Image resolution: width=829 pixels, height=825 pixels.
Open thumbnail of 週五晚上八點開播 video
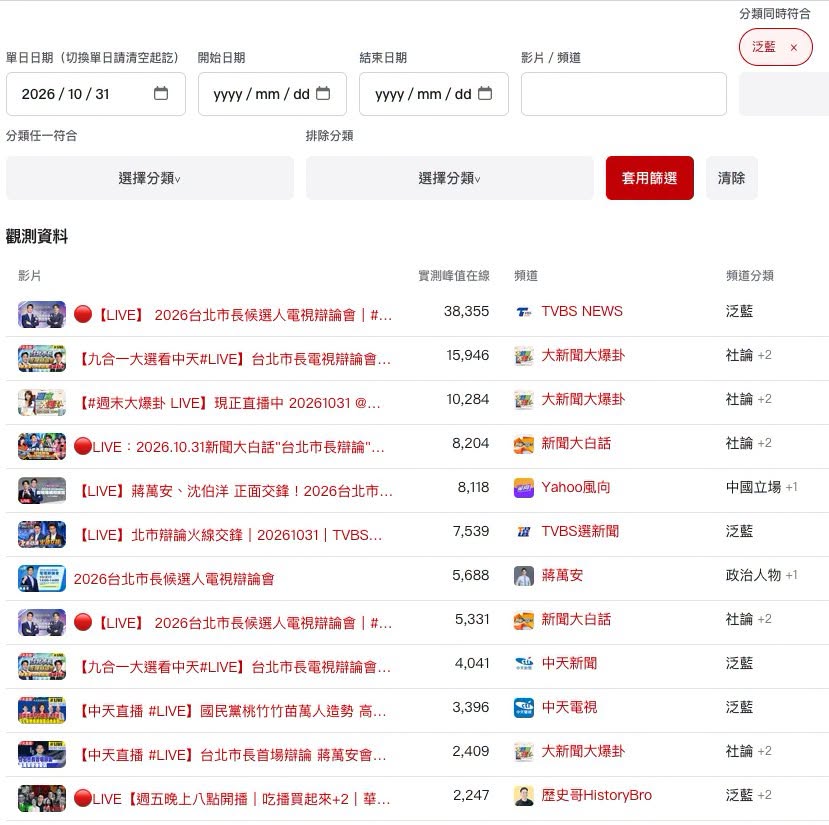[42, 798]
